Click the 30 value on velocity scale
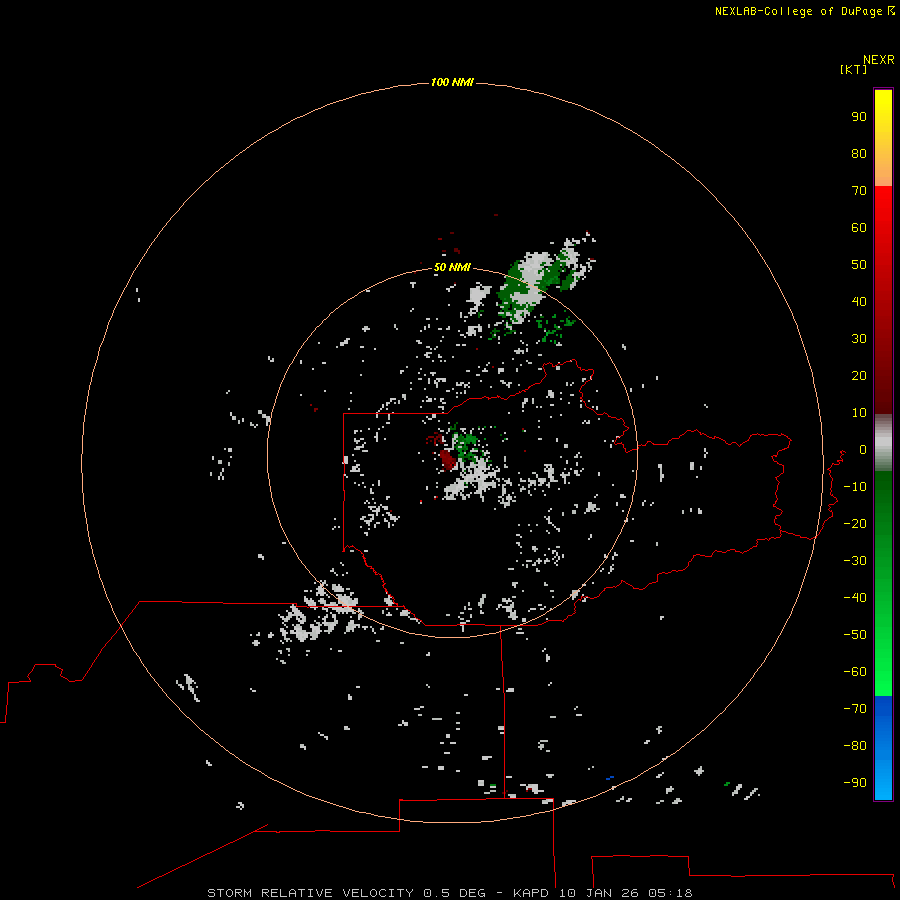The height and width of the screenshot is (900, 900). (859, 339)
